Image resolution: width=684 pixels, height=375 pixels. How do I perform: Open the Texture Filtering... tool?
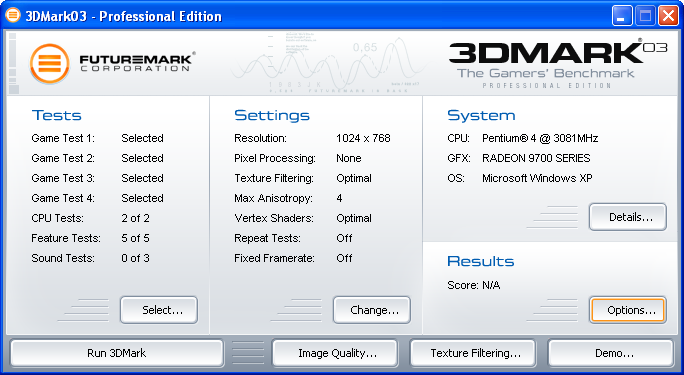(473, 353)
